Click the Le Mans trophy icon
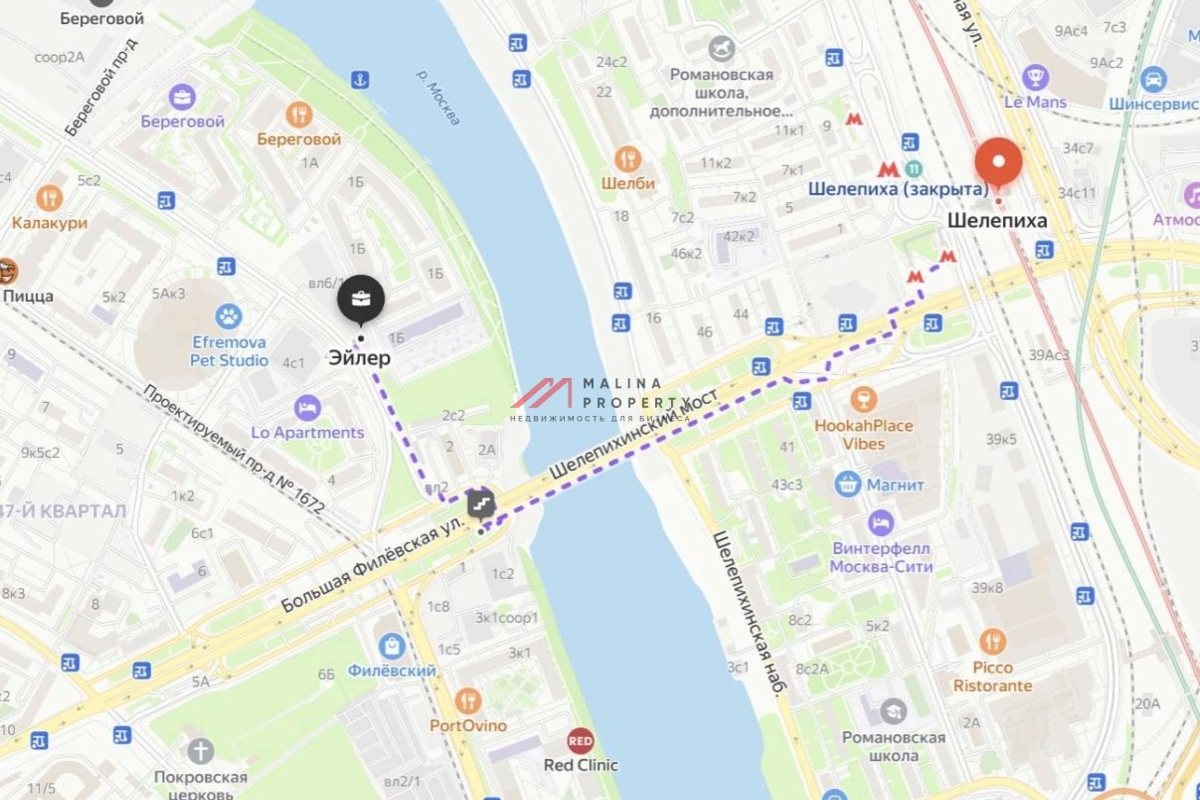 pyautogui.click(x=1036, y=77)
